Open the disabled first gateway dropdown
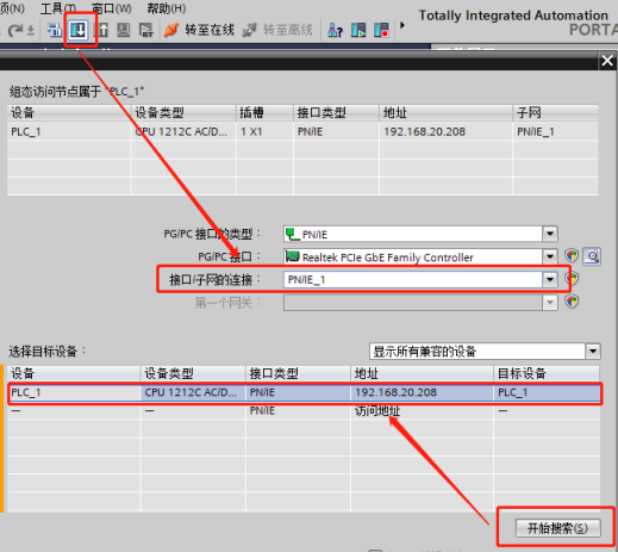The height and width of the screenshot is (552, 618). point(549,303)
